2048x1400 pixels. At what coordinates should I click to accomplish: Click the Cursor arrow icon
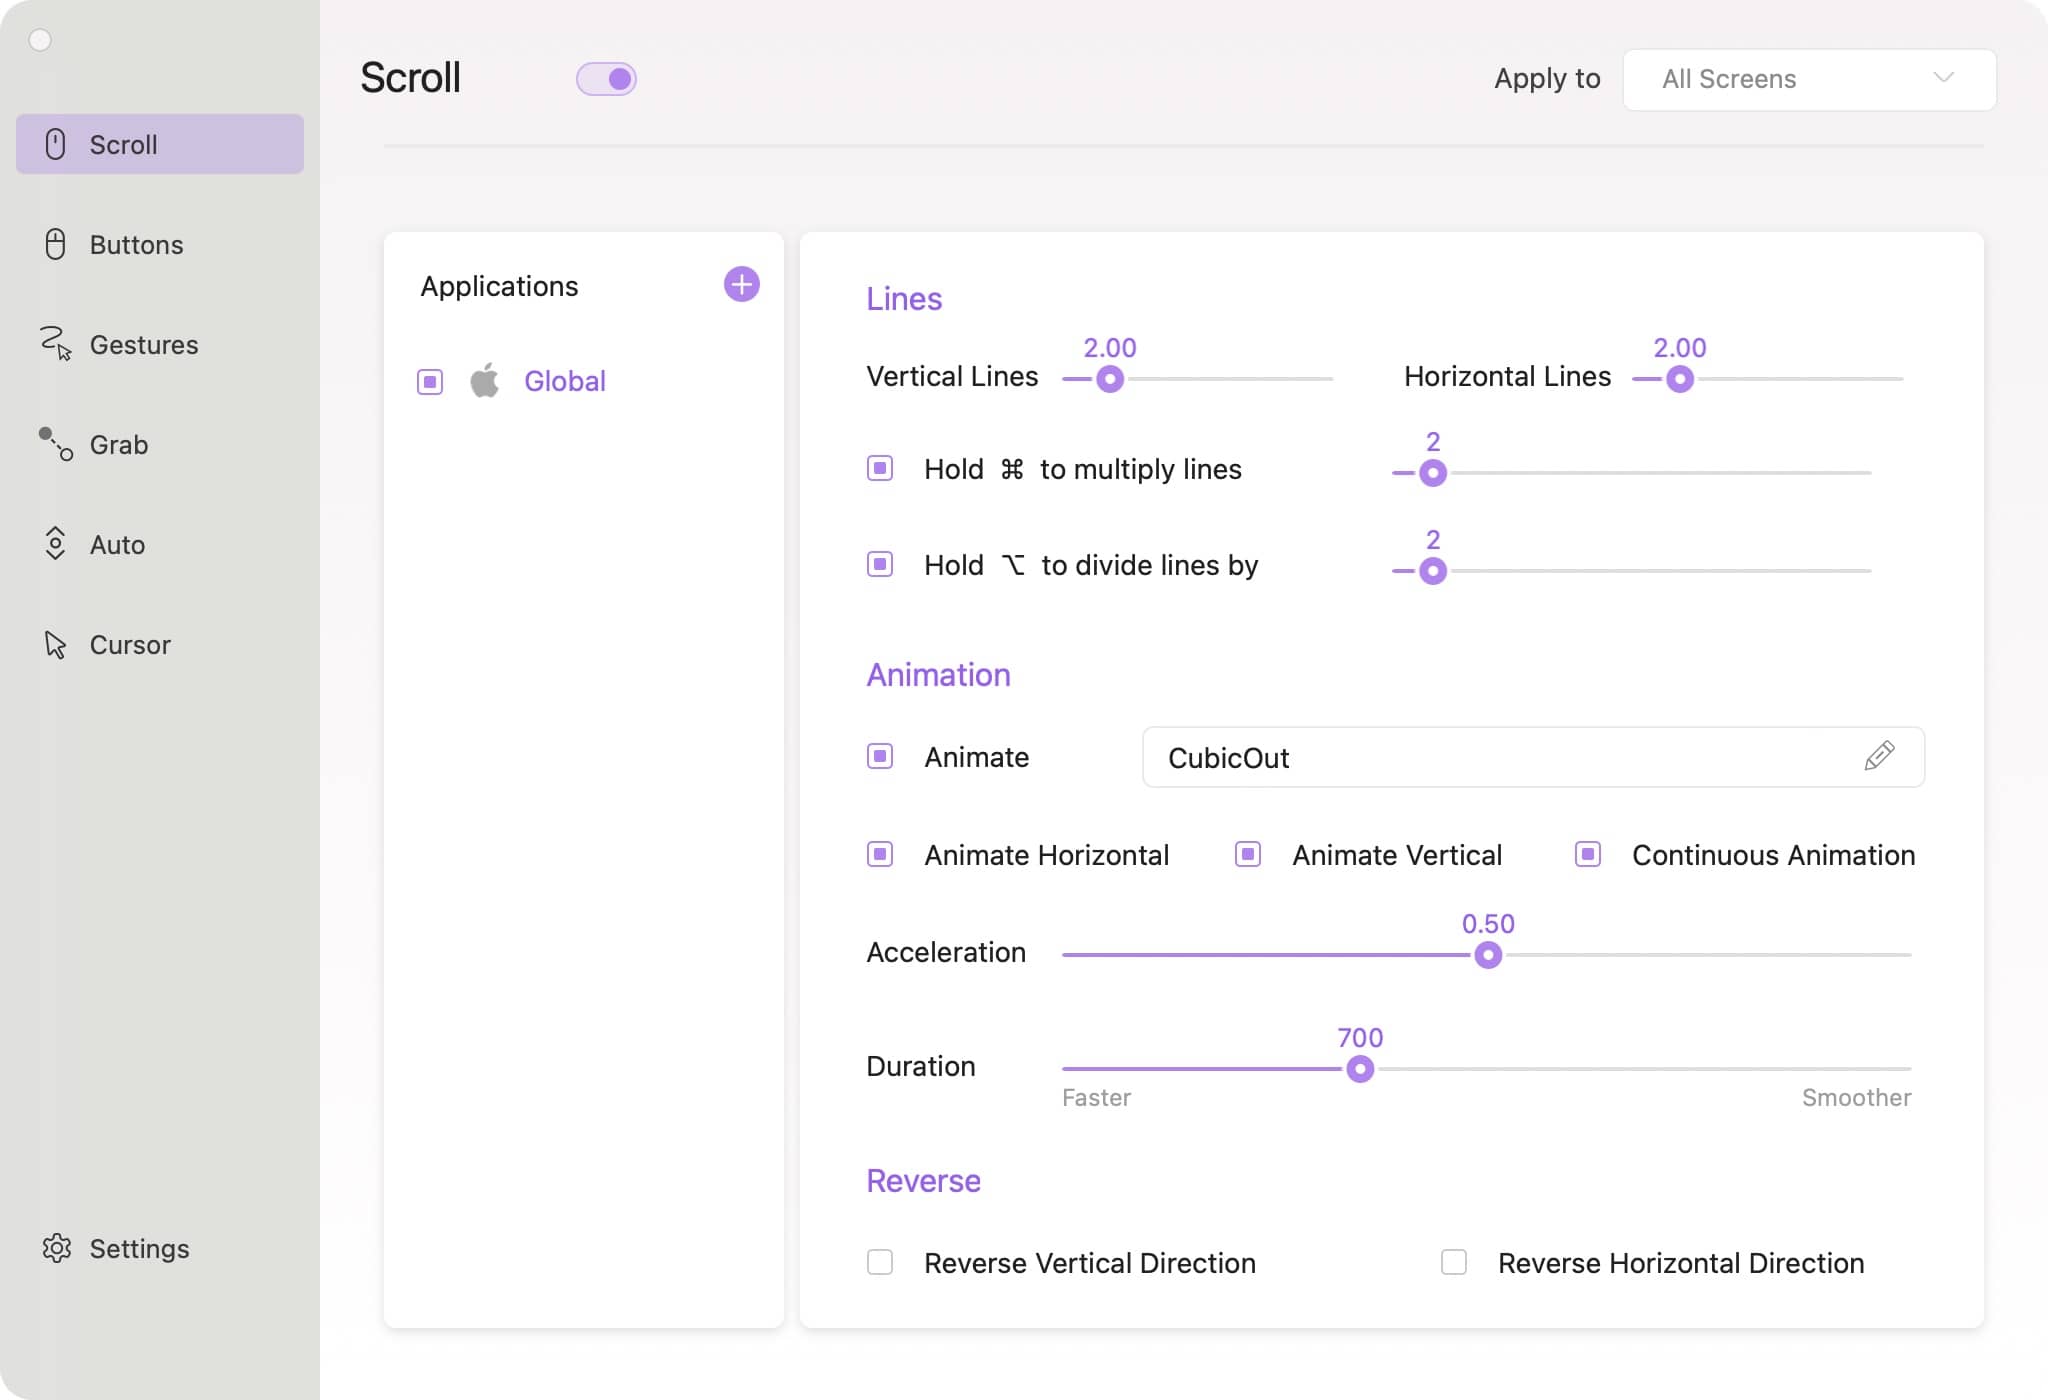point(56,645)
